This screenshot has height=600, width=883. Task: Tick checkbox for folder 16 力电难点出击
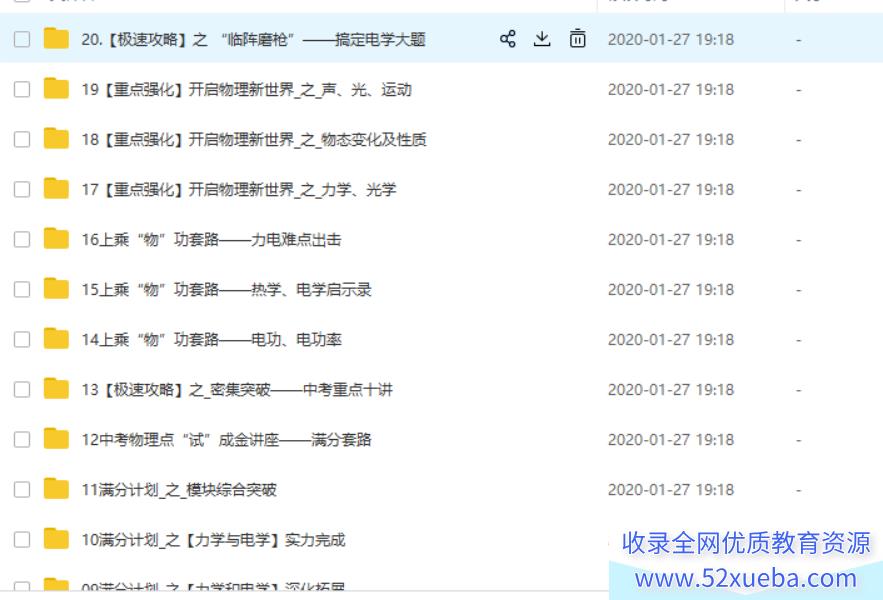pyautogui.click(x=22, y=239)
